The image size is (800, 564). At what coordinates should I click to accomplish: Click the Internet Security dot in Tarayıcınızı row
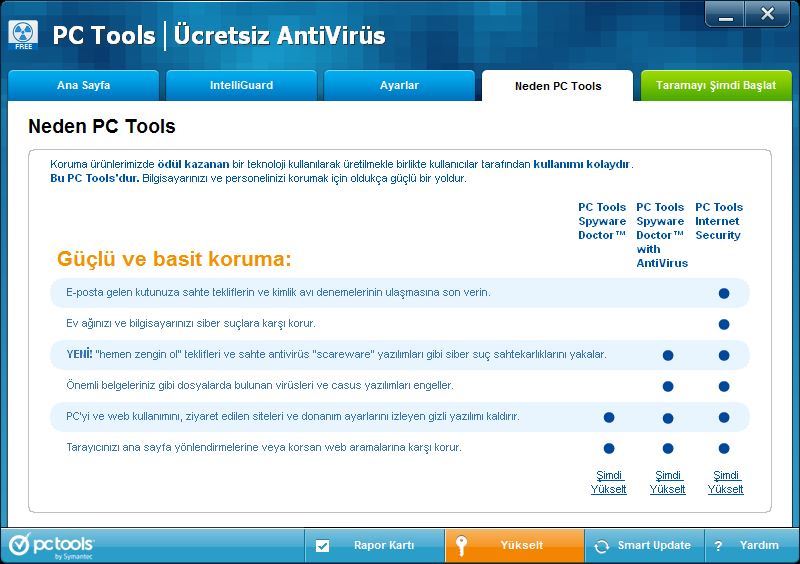[723, 449]
